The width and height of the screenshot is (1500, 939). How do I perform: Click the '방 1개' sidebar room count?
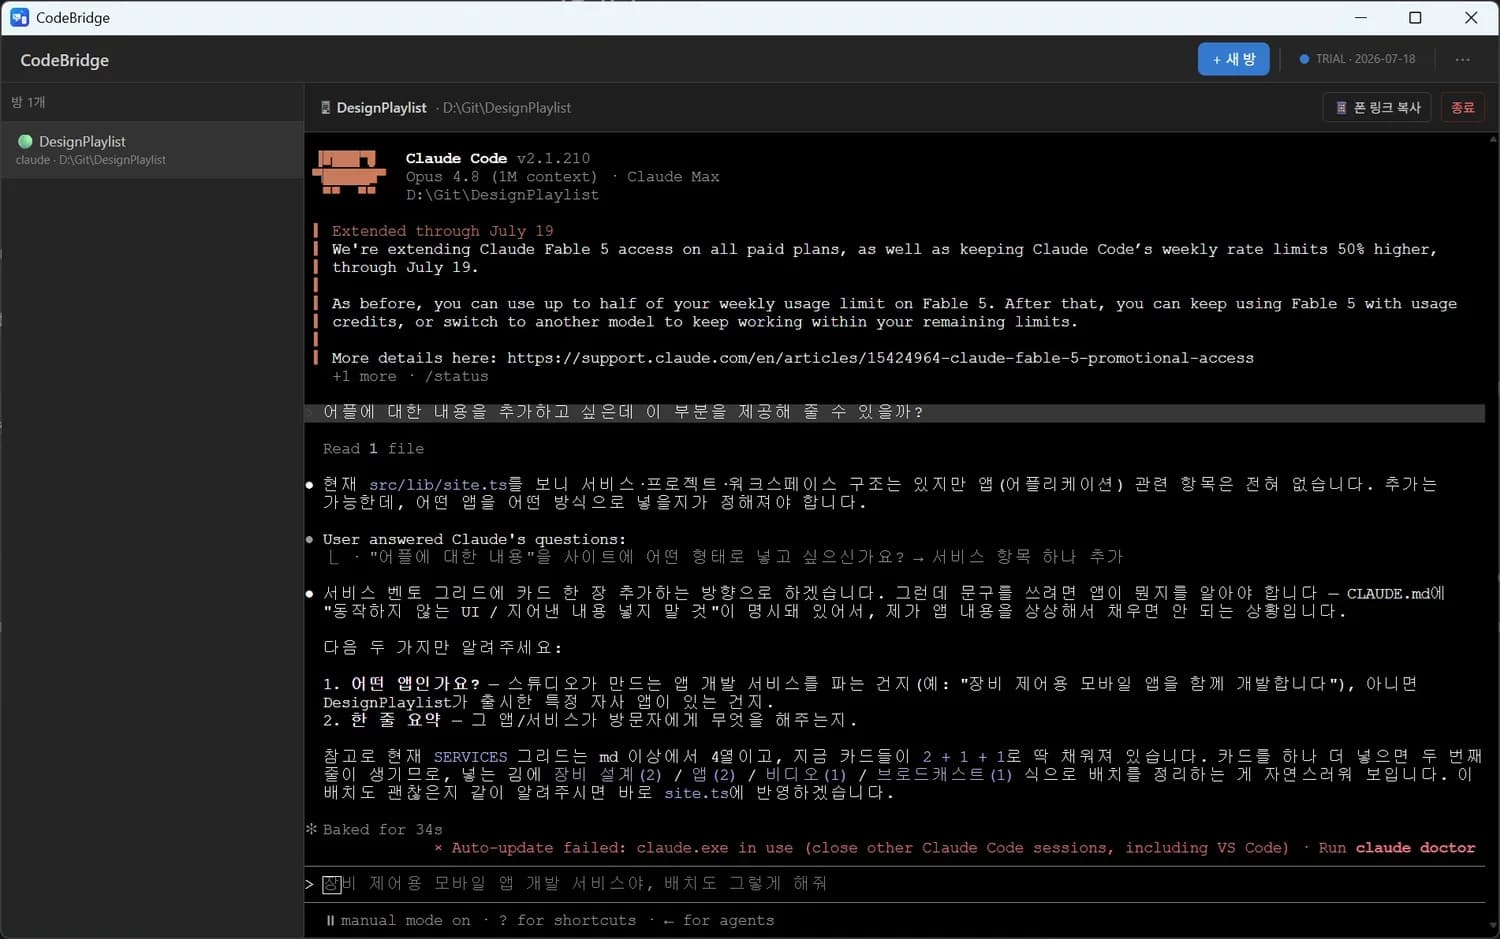[28, 102]
